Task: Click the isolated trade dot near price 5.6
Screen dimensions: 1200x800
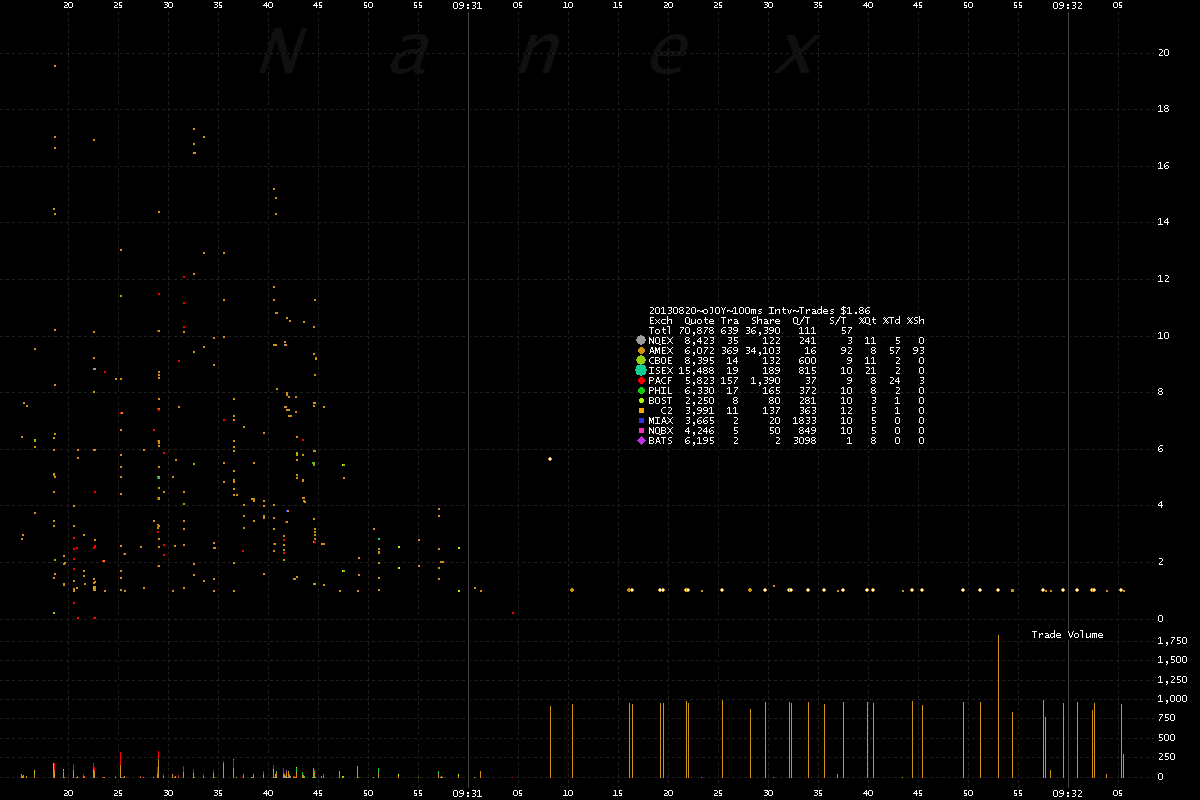Action: [550, 459]
